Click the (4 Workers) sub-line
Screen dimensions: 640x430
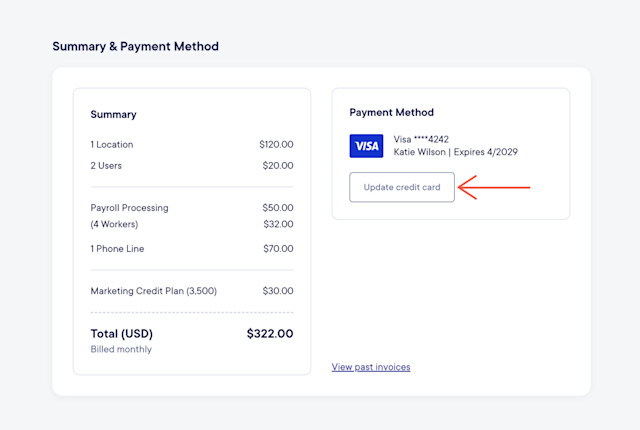(114, 224)
